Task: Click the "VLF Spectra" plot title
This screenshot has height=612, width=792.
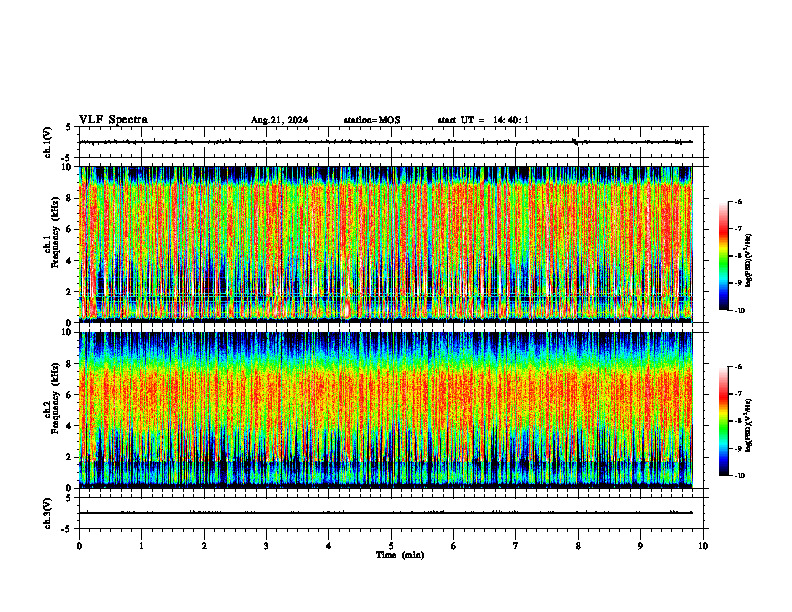Action: (x=113, y=120)
